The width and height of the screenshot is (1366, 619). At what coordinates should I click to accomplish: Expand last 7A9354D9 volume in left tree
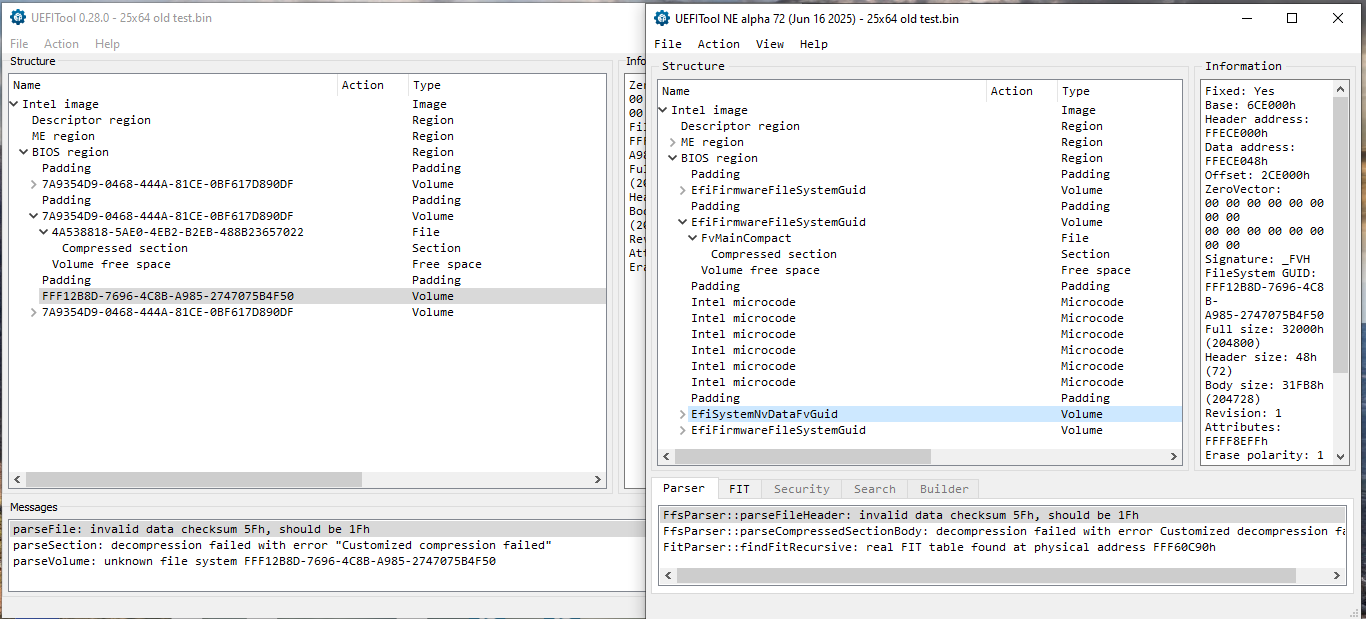34,312
